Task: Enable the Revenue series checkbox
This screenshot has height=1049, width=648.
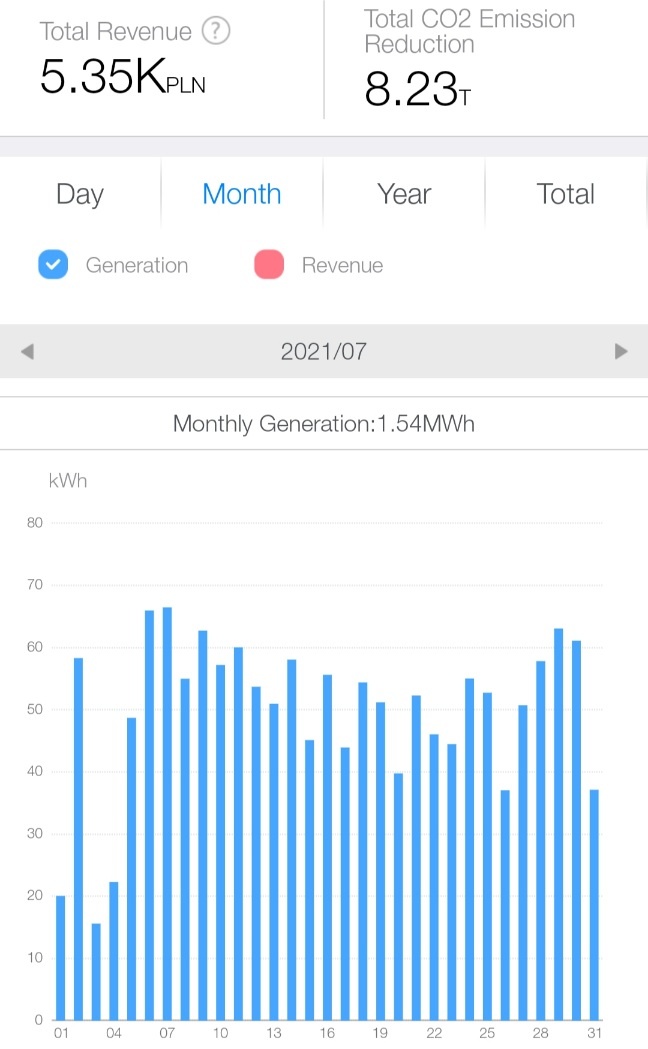Action: tap(269, 264)
